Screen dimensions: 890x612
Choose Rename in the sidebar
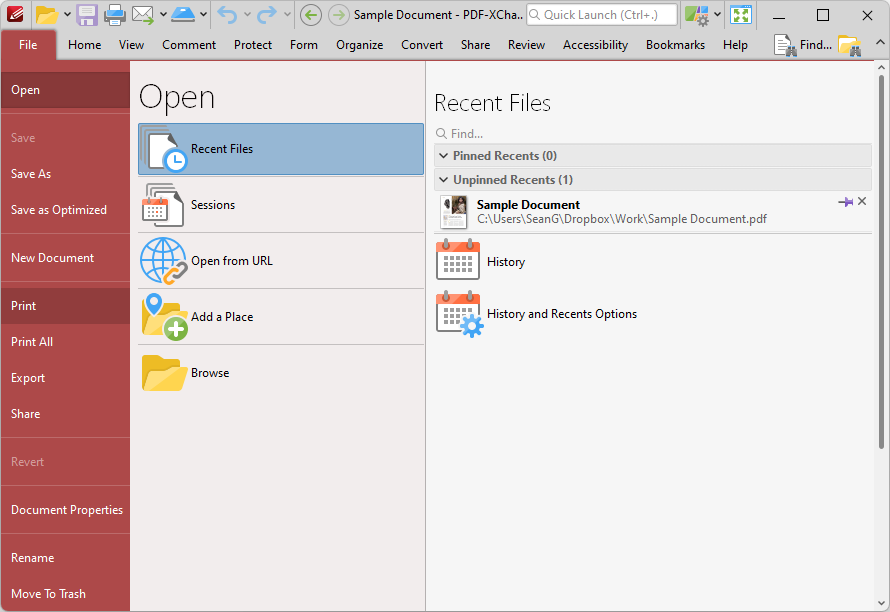65,557
